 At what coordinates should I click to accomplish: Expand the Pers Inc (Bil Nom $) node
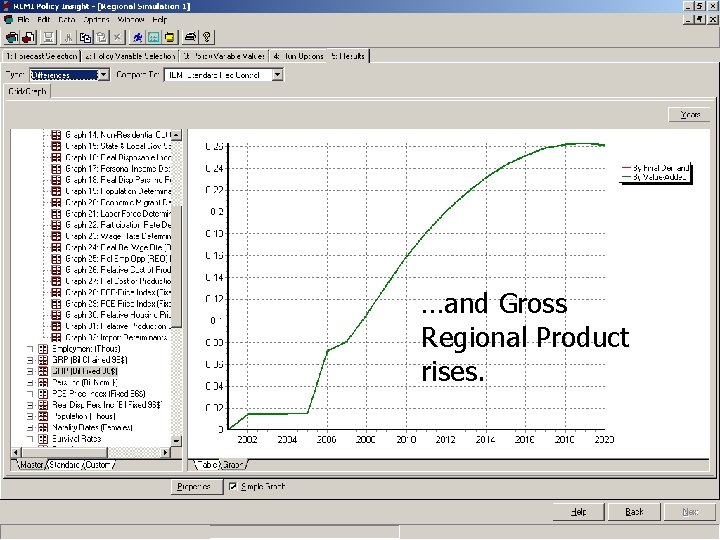[x=30, y=382]
